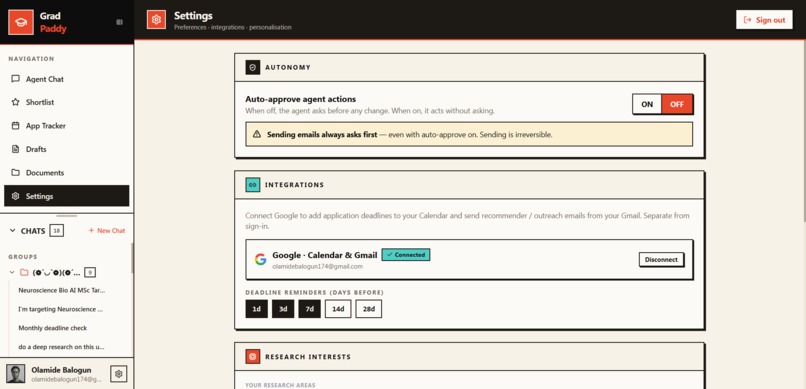Click the Integrations link icon
The width and height of the screenshot is (806, 389).
pyautogui.click(x=252, y=184)
